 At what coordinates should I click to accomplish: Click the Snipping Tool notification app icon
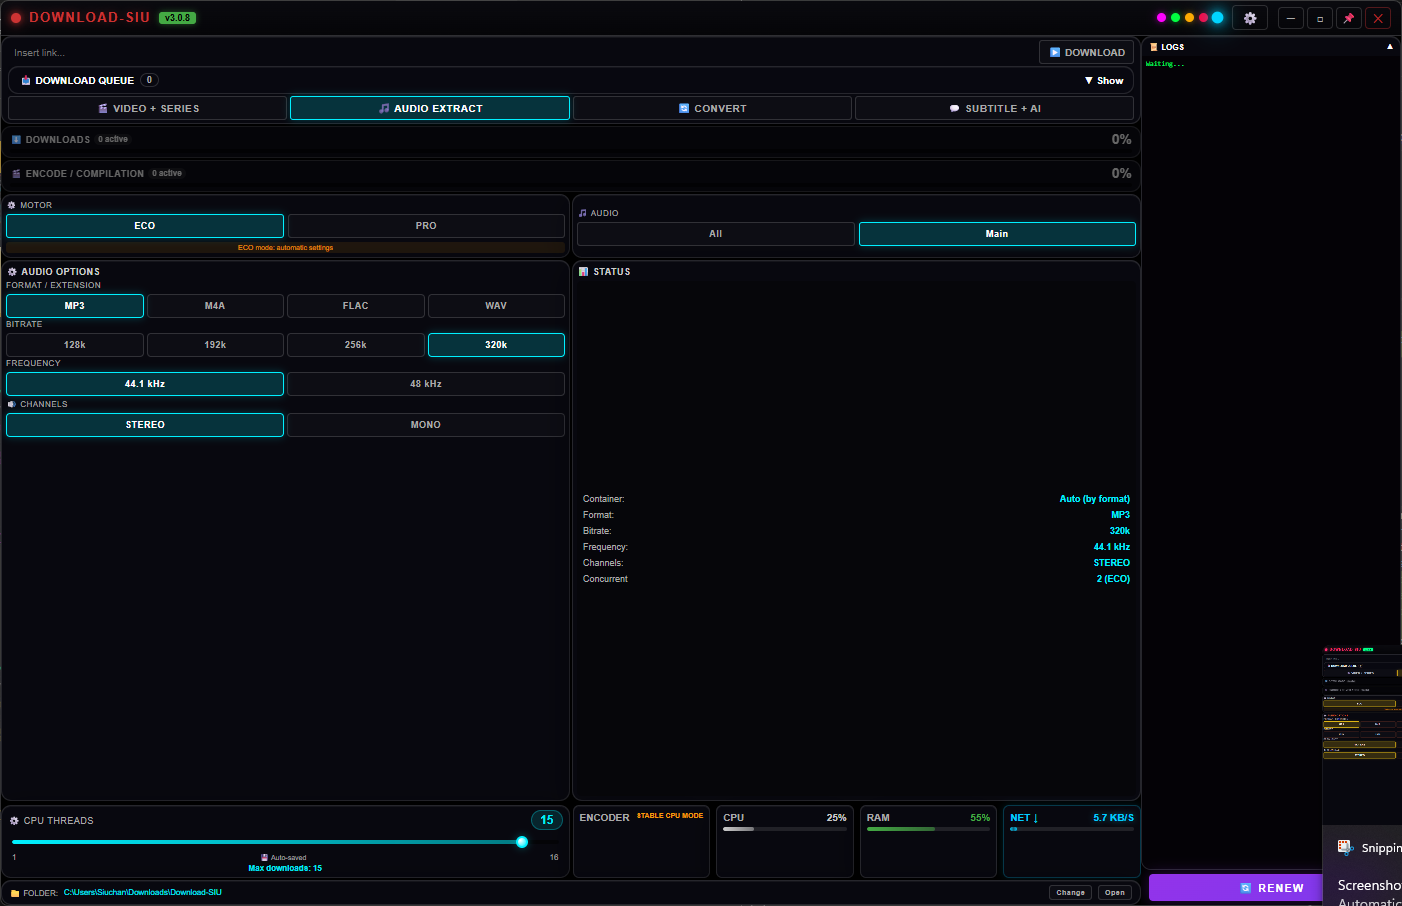click(1345, 847)
